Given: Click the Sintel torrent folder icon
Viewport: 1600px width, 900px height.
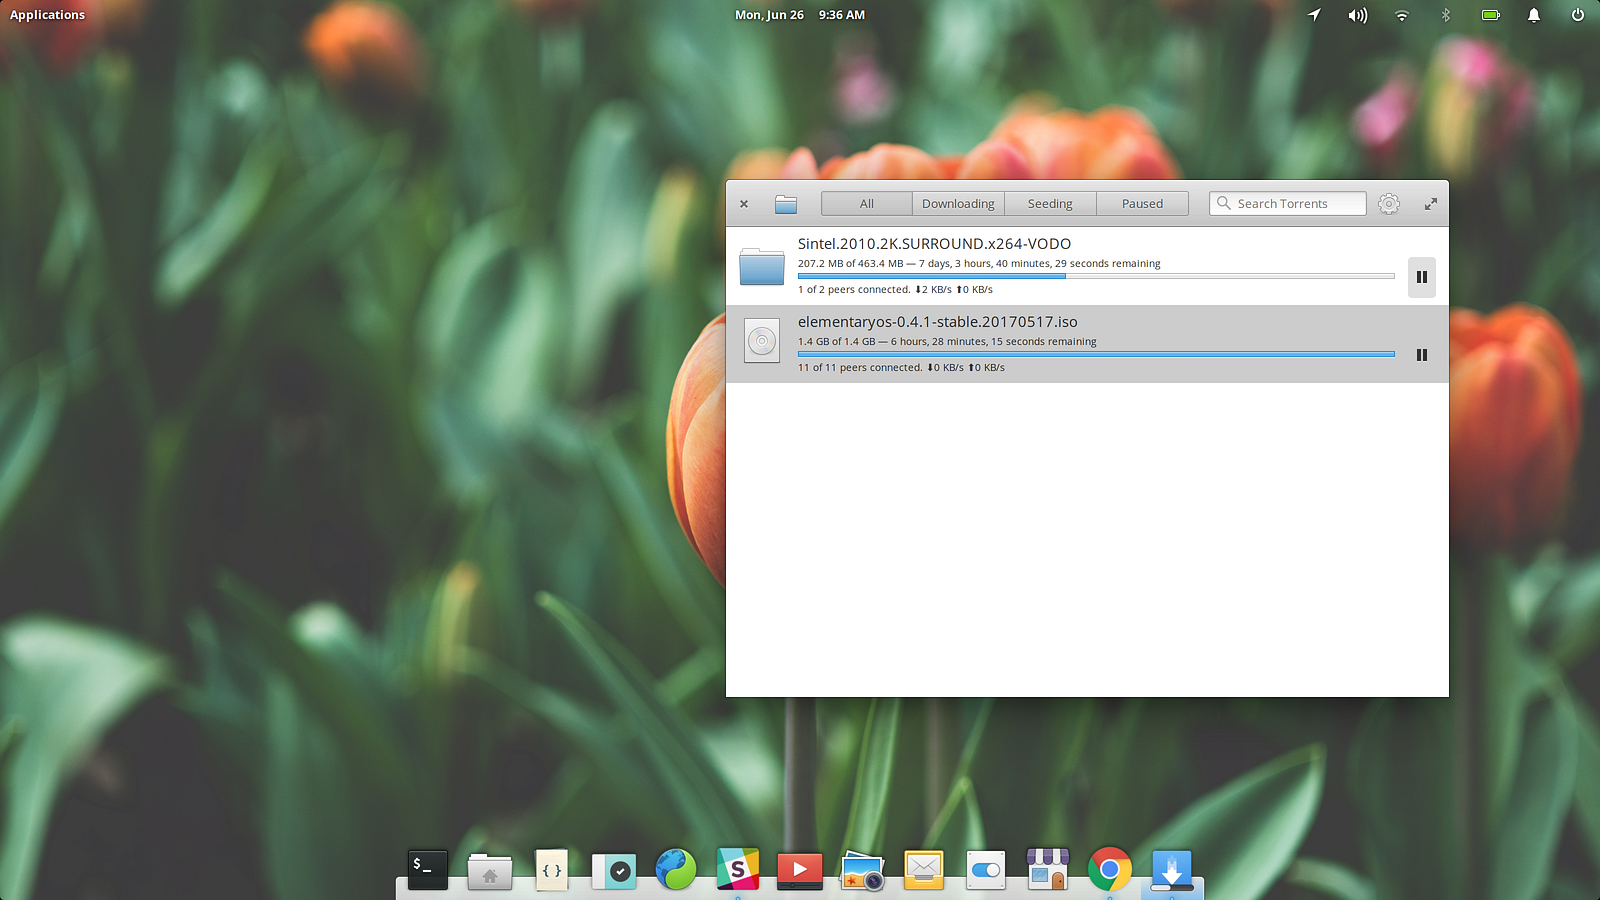Looking at the screenshot, I should (x=762, y=267).
